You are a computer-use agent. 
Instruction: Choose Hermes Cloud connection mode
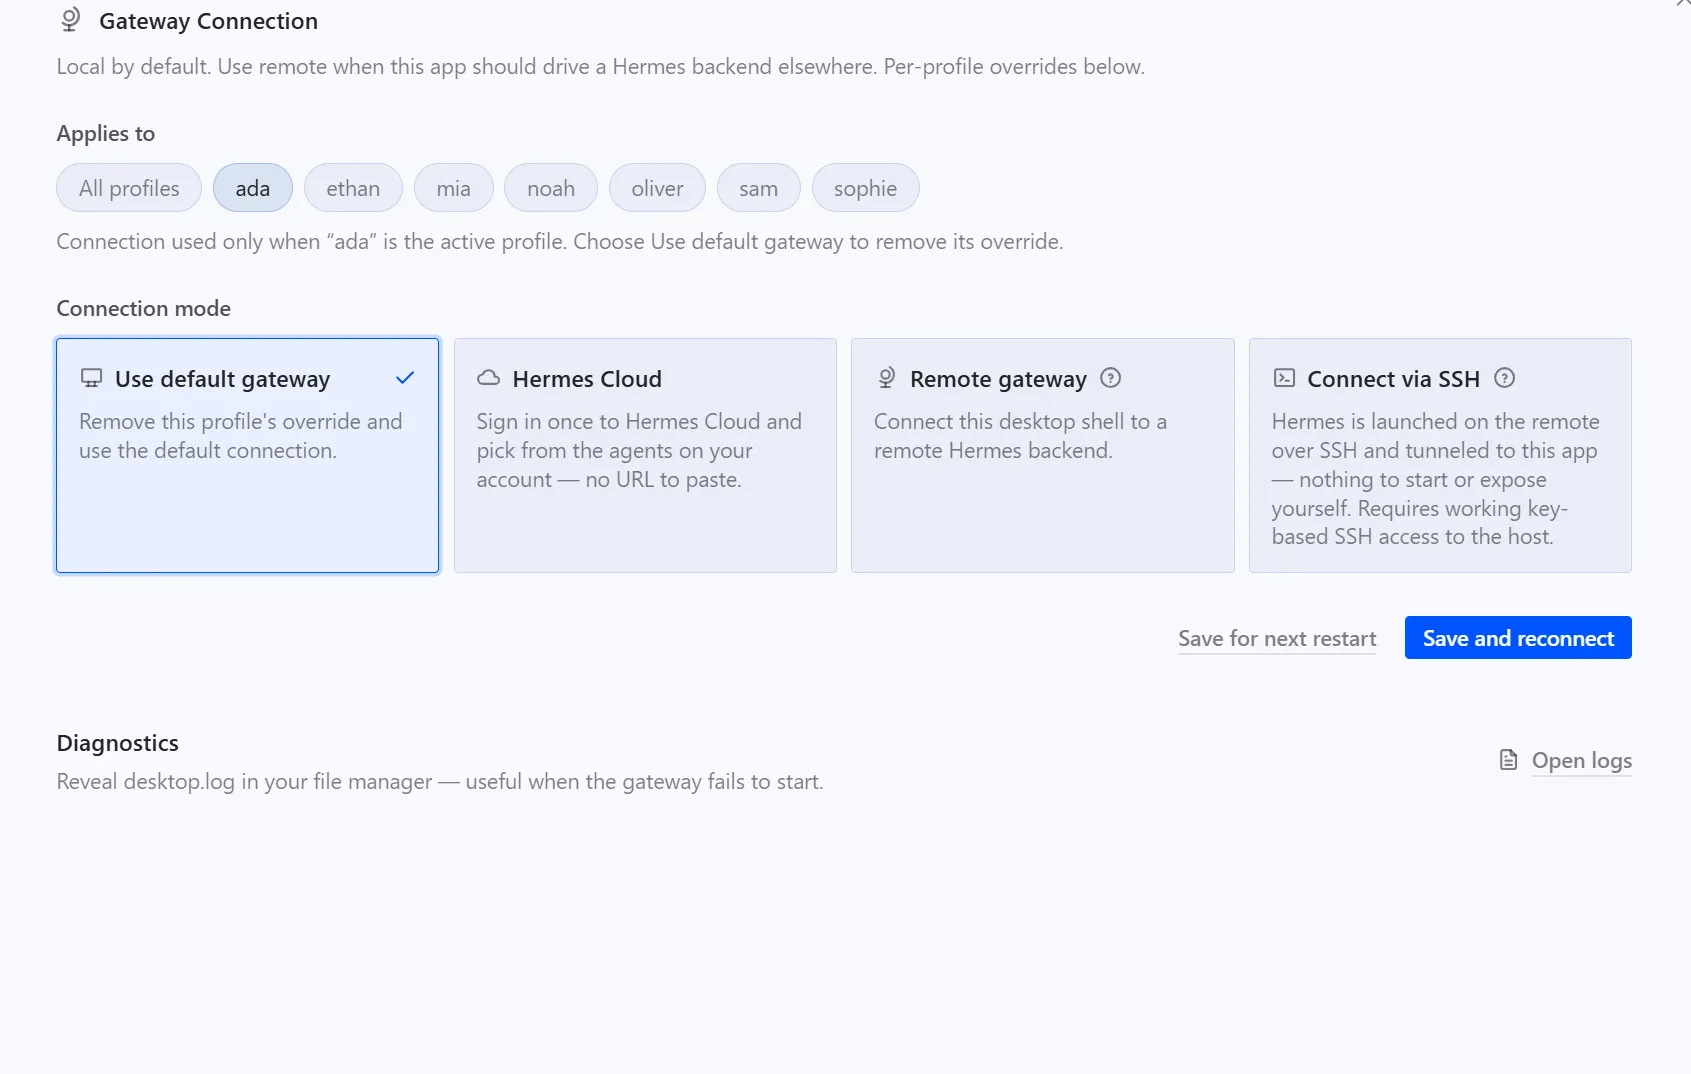[645, 455]
